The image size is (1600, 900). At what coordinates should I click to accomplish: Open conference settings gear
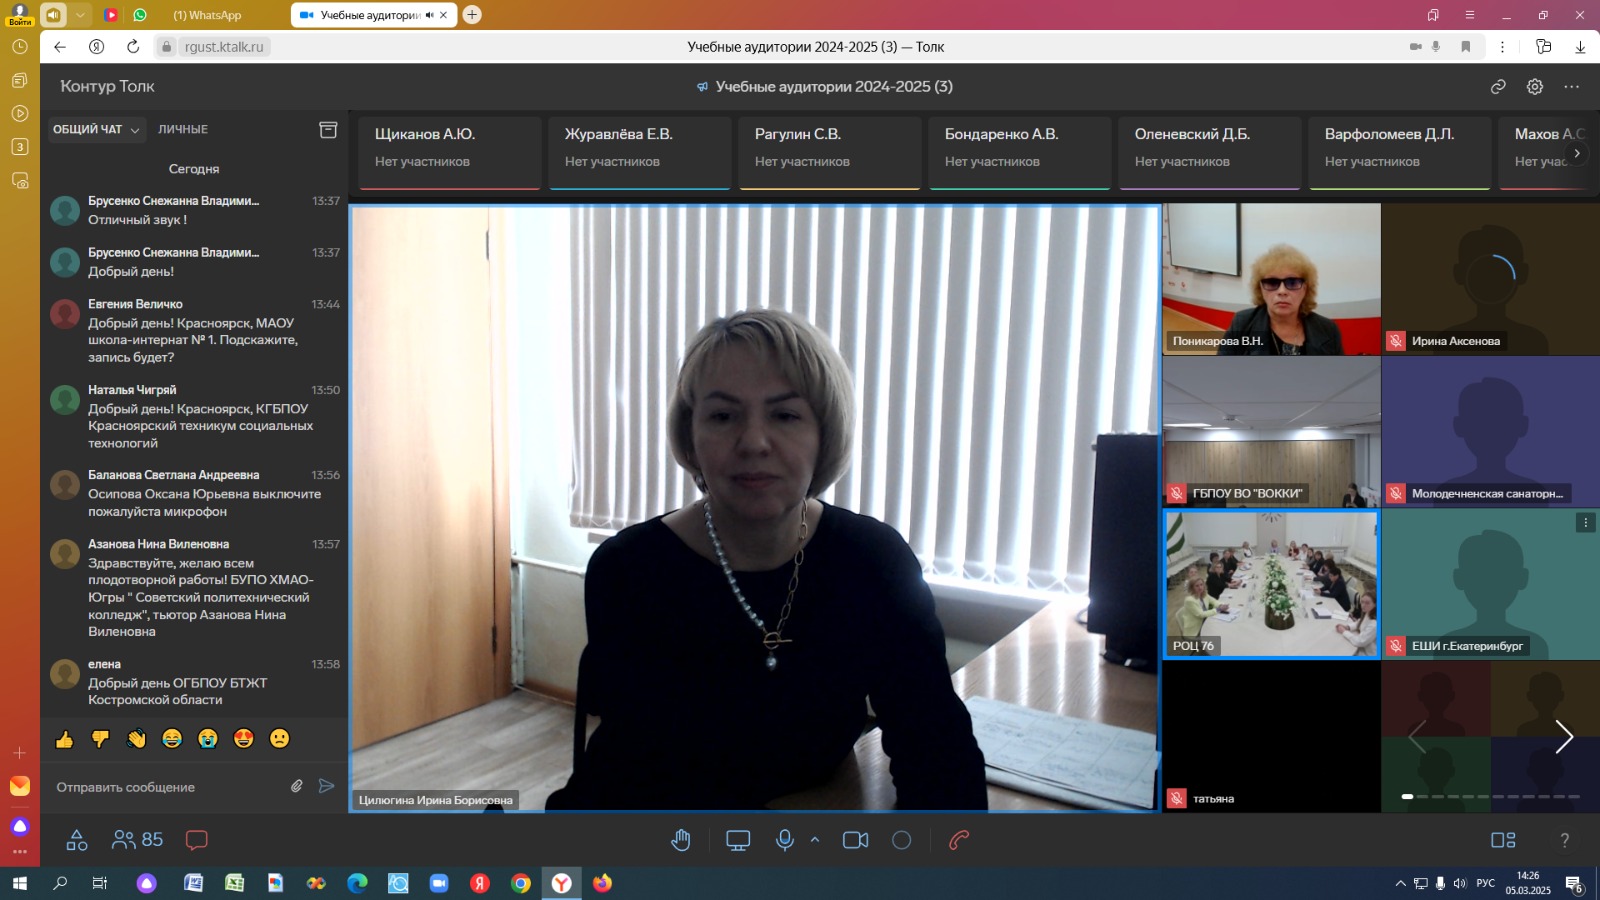coord(1535,87)
